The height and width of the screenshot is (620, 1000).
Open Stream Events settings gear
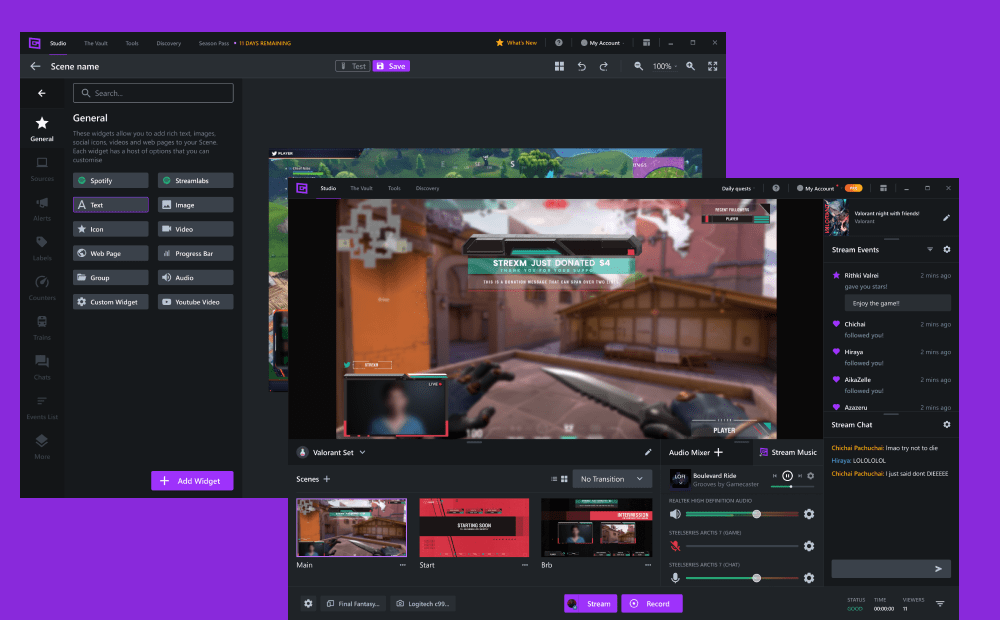pyautogui.click(x=946, y=249)
